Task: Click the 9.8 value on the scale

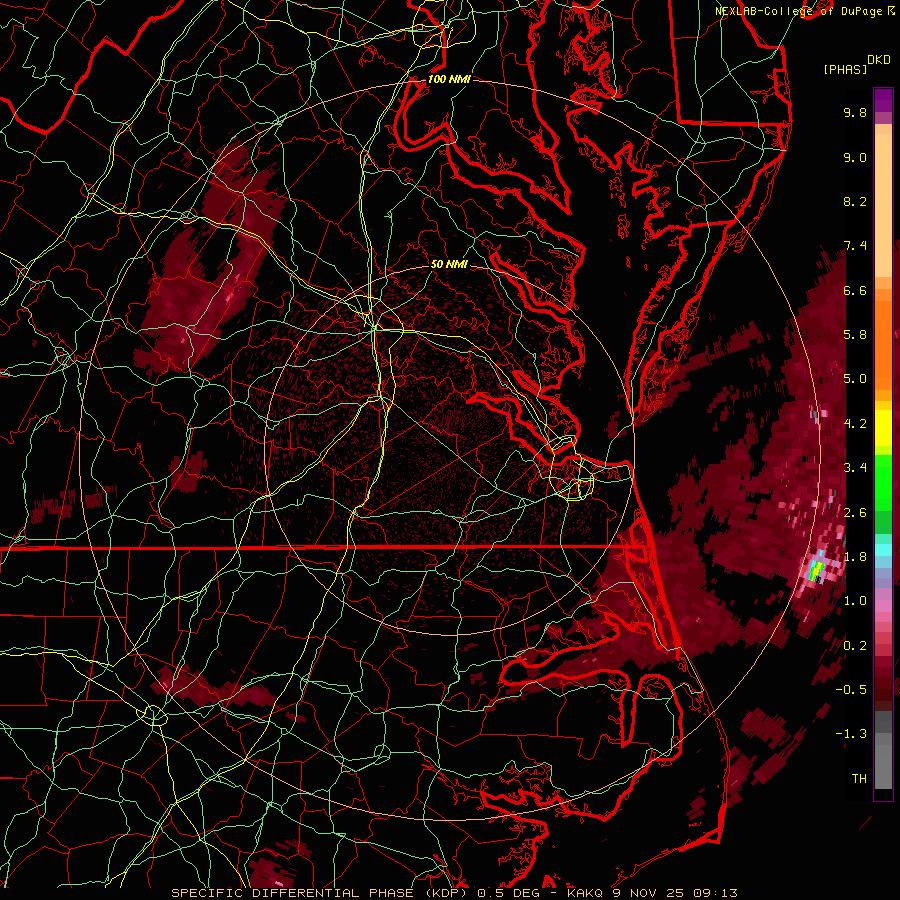Action: [855, 112]
